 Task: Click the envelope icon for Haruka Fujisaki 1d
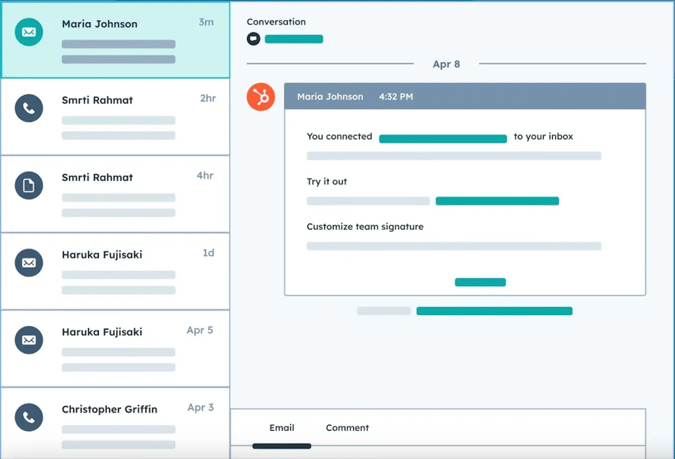[x=29, y=263]
